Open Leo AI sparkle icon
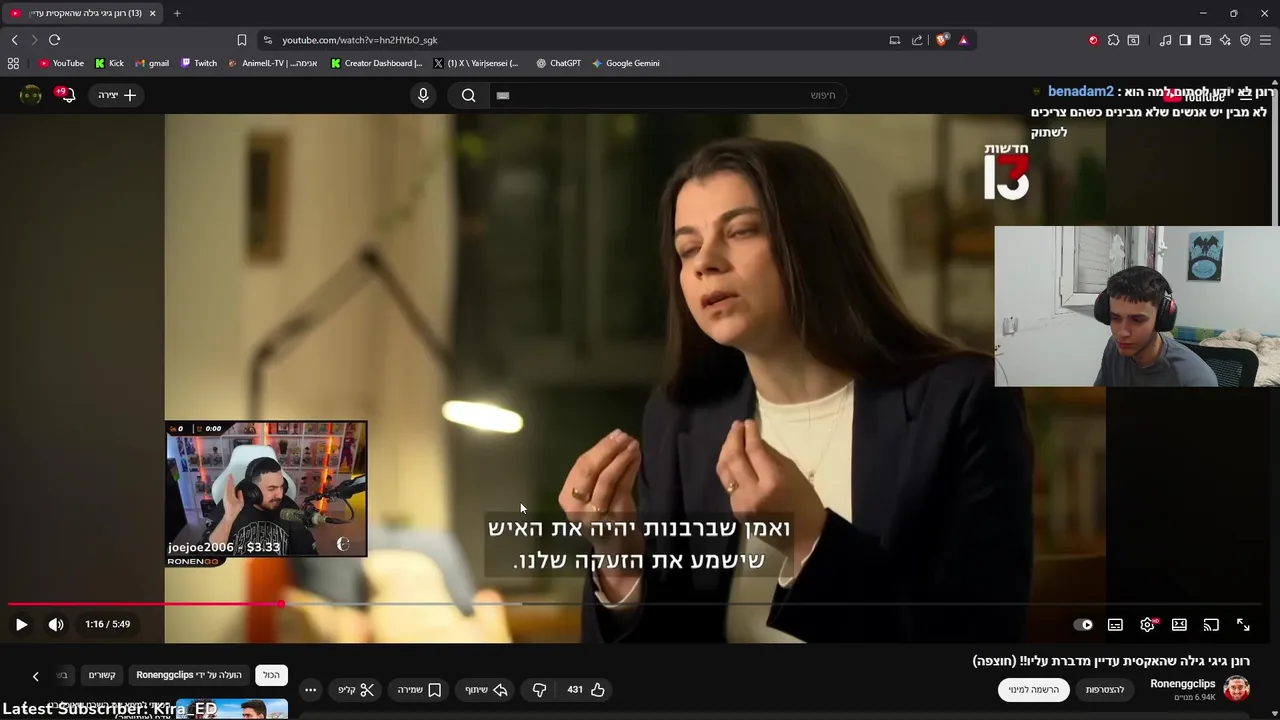The width and height of the screenshot is (1280, 720). [x=1225, y=40]
